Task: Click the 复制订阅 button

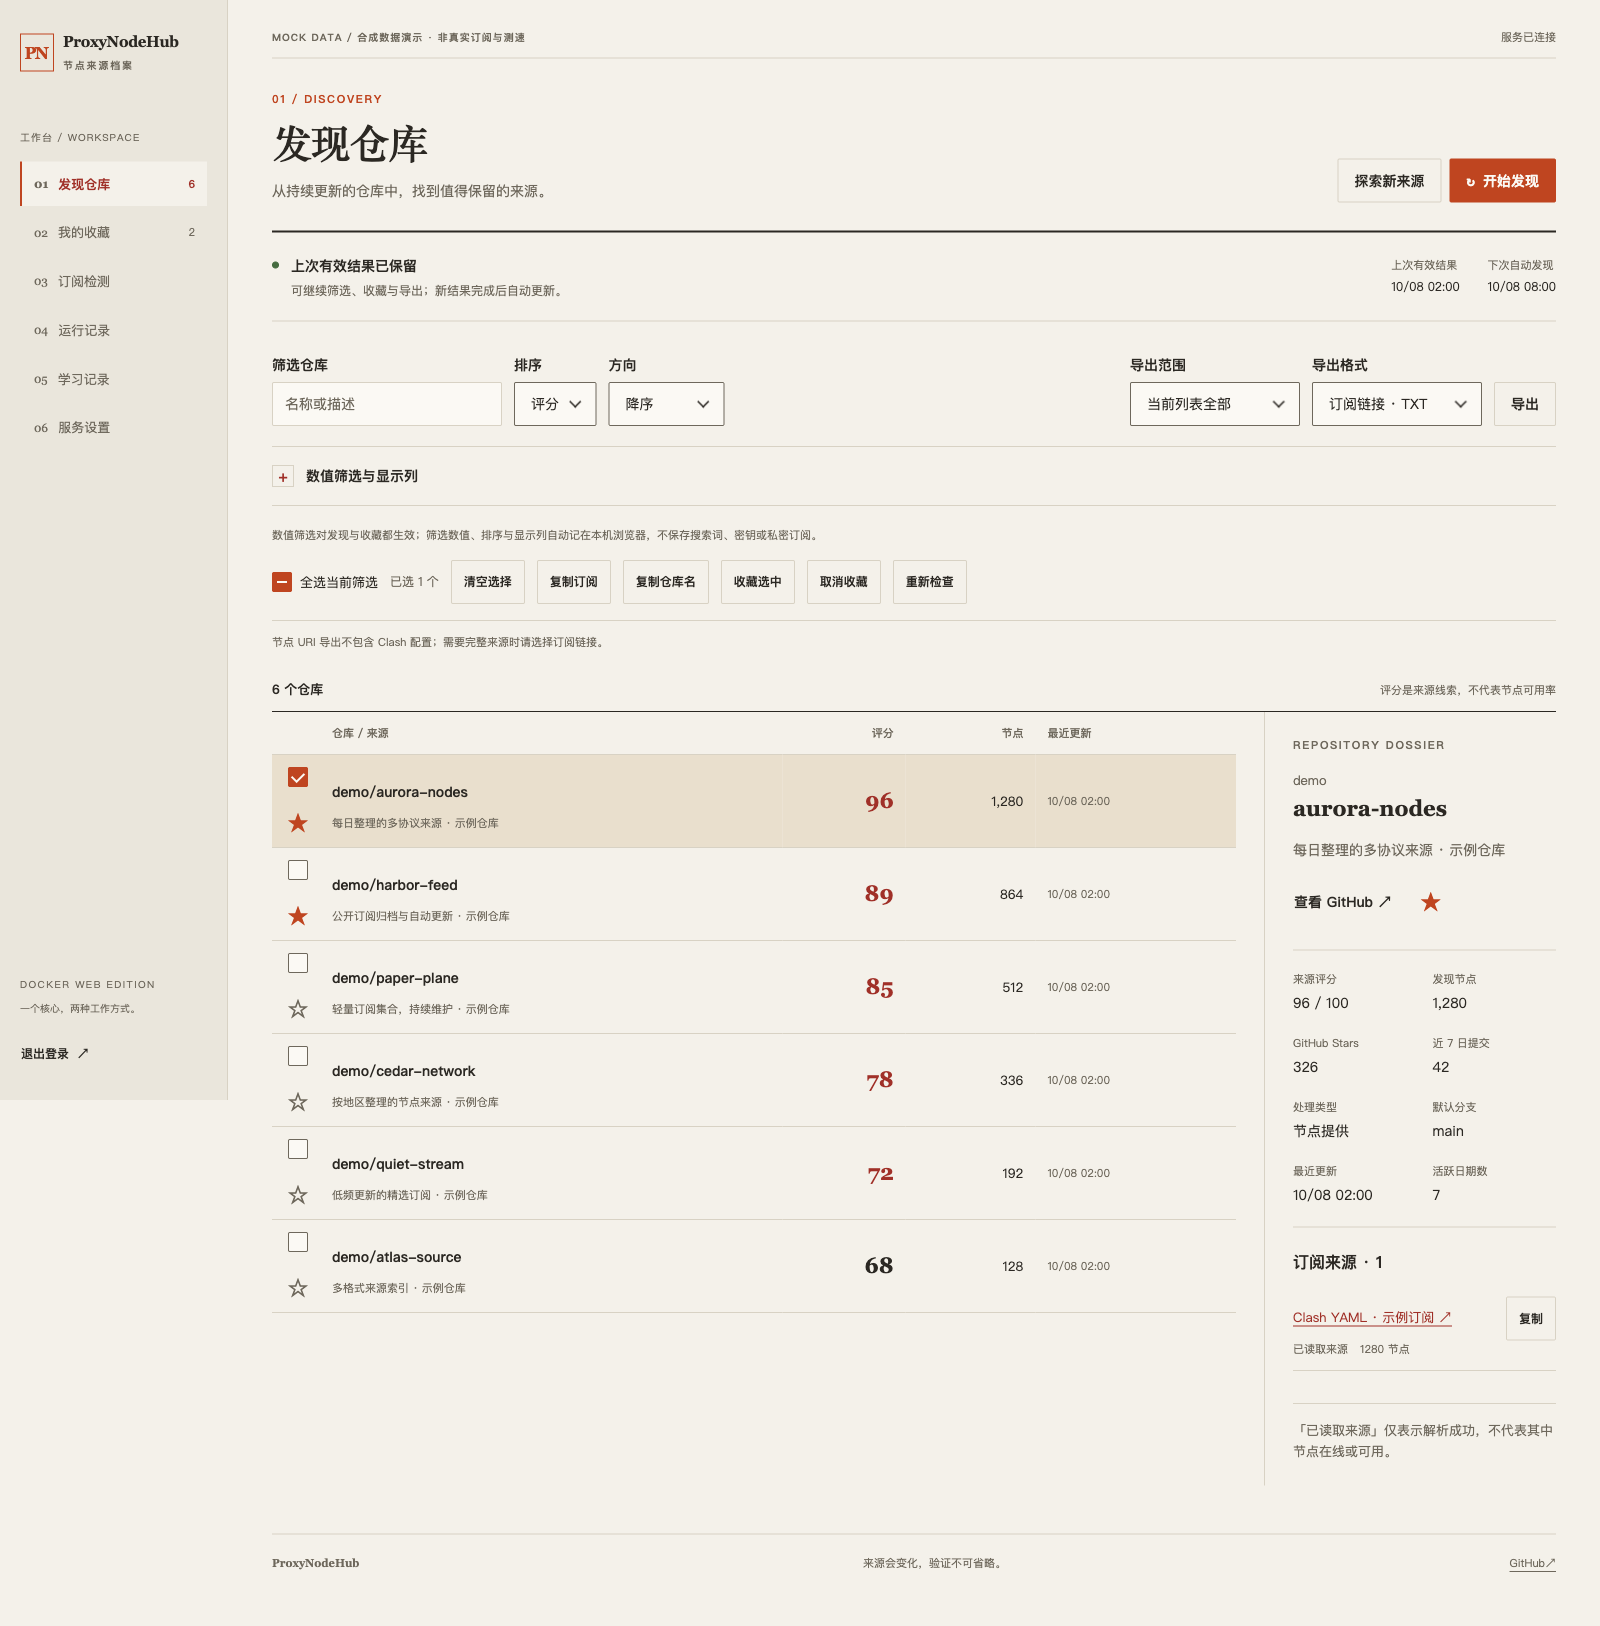Action: (574, 582)
